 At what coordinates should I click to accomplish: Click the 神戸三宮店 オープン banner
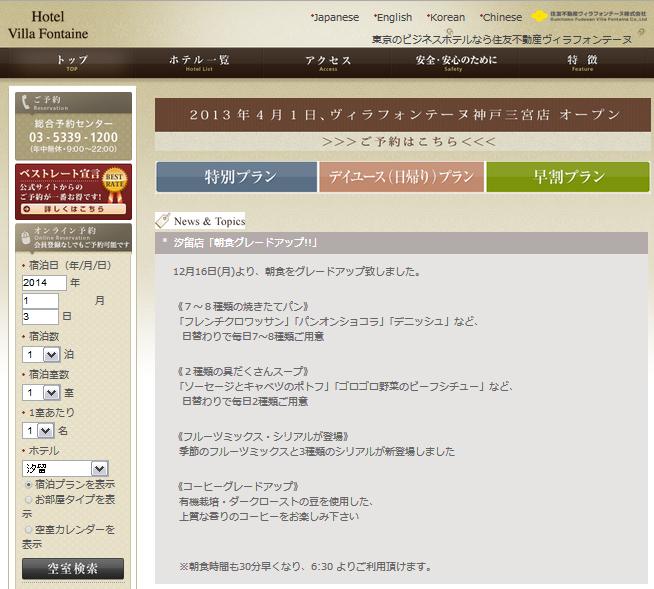pos(402,115)
